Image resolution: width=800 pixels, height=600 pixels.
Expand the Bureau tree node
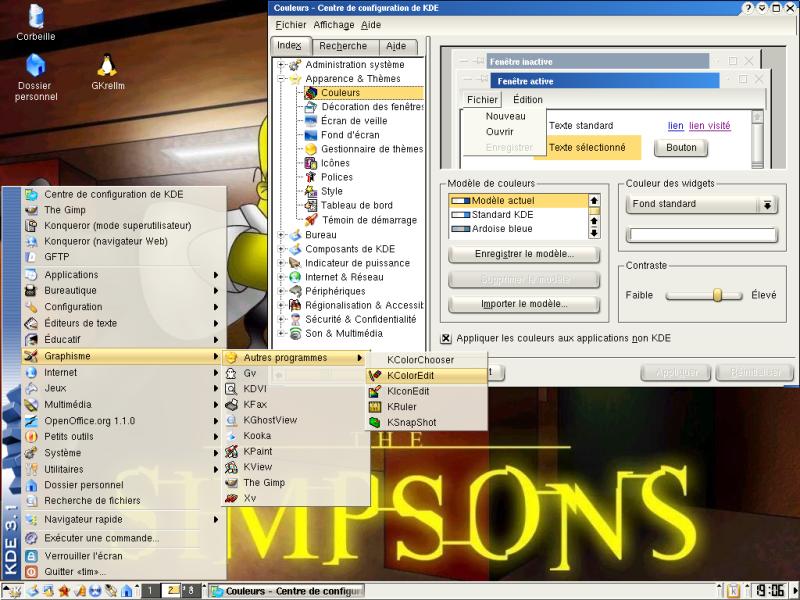click(x=281, y=235)
